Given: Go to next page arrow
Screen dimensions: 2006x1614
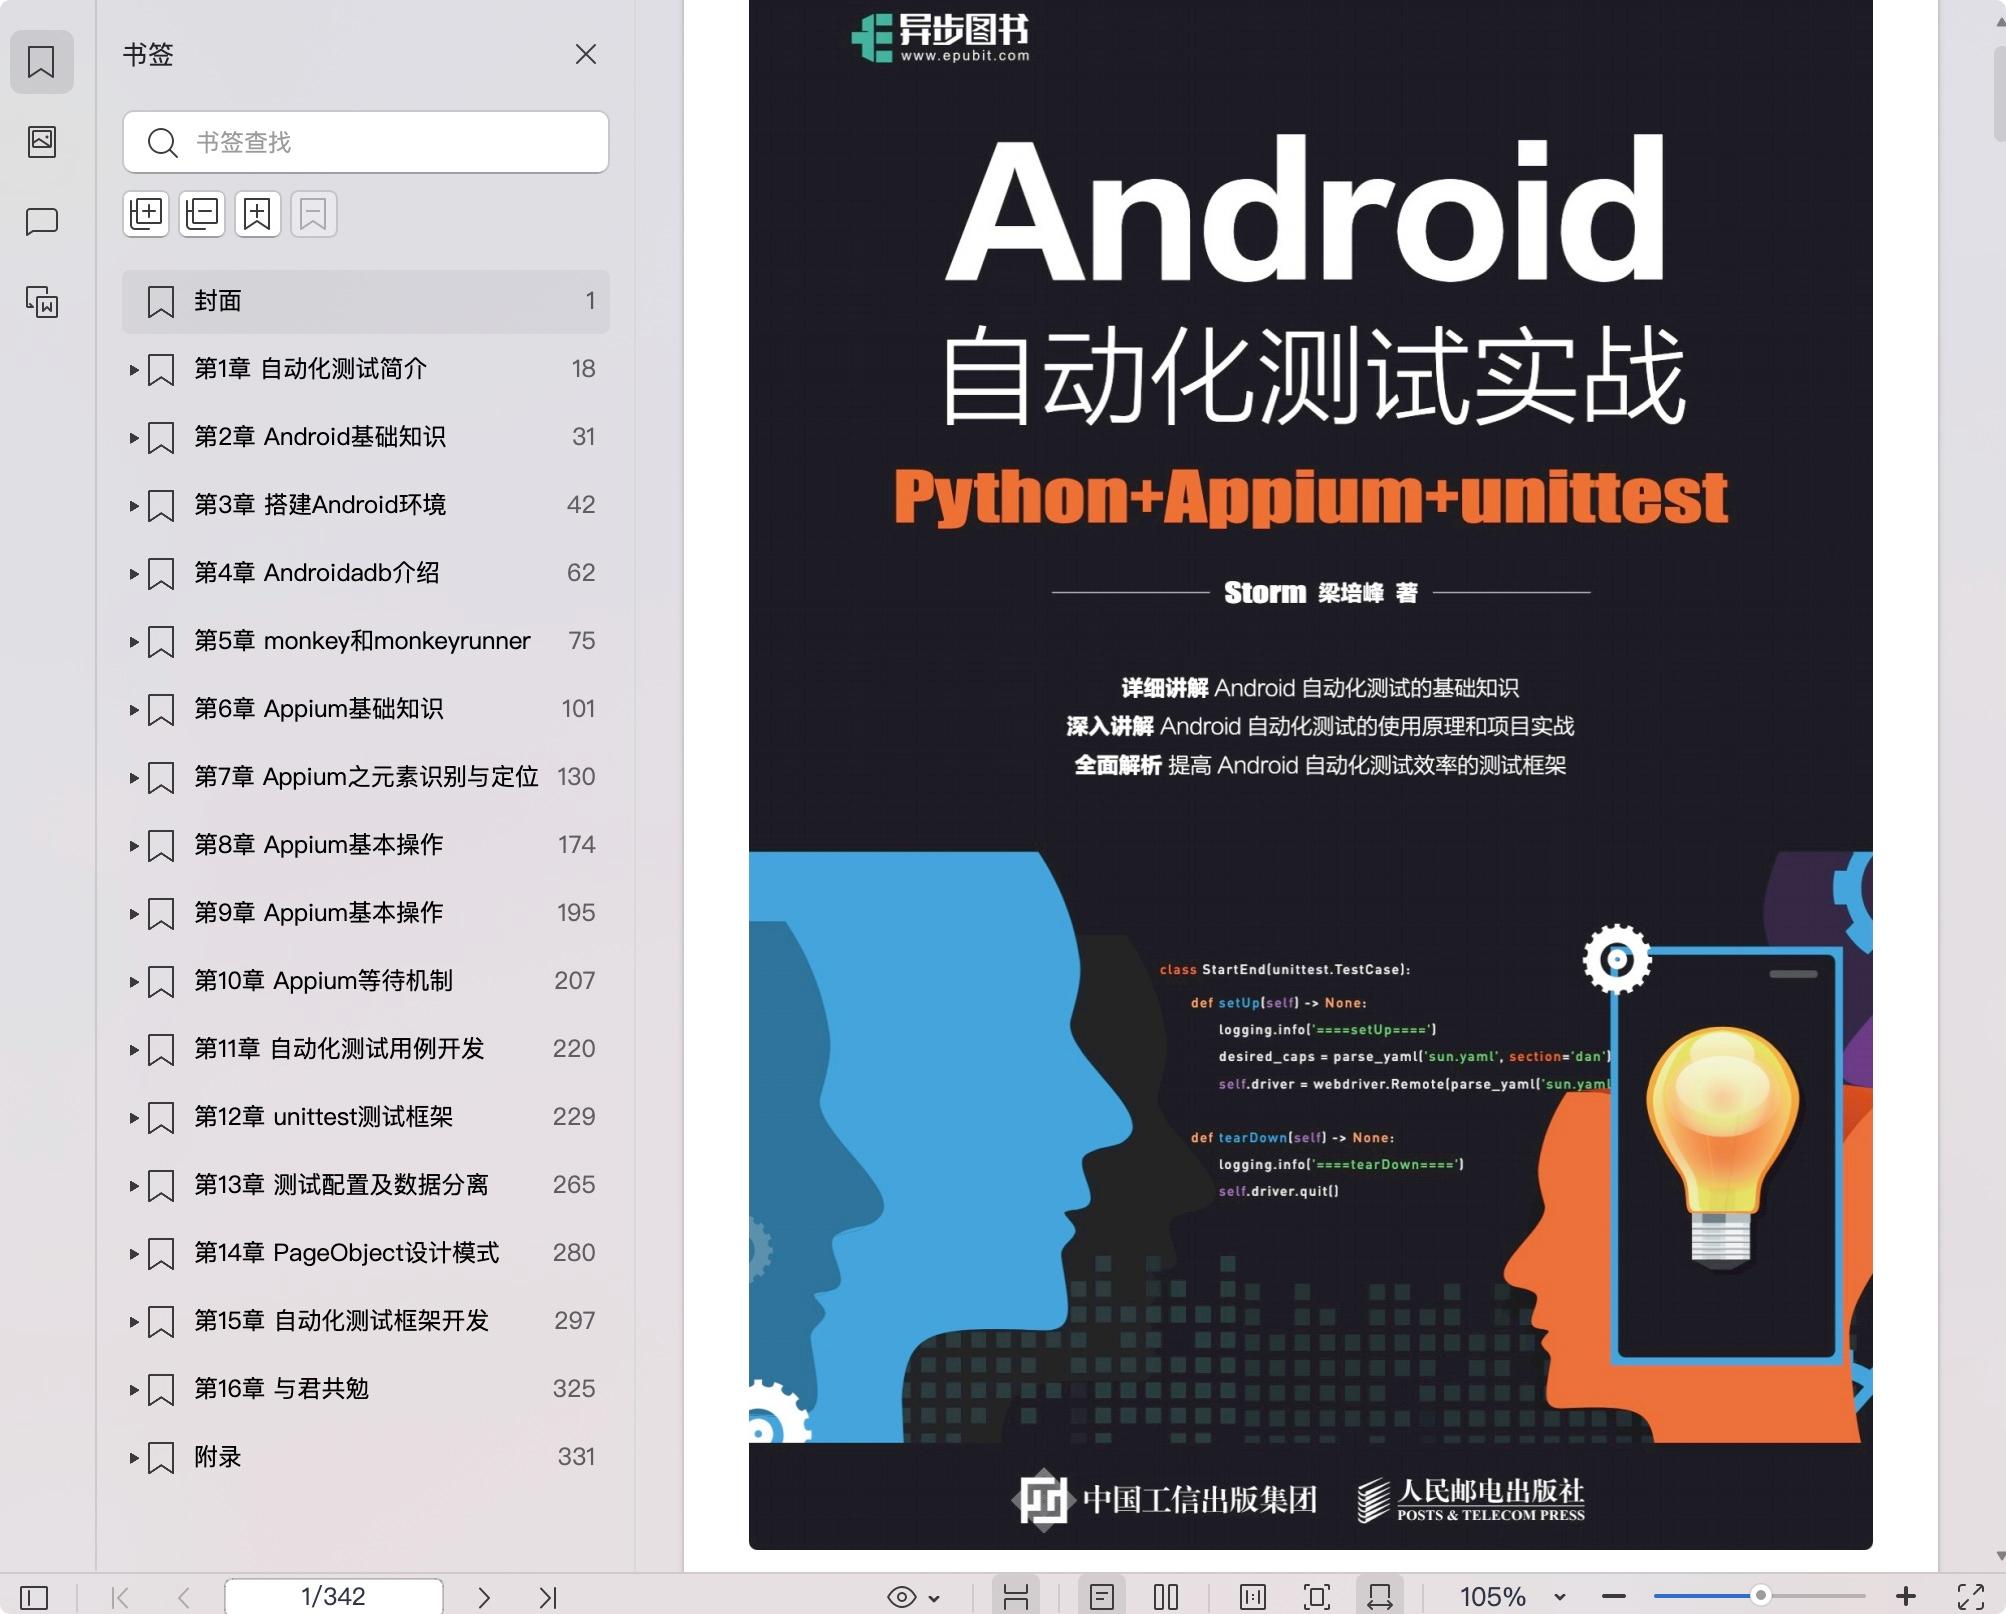Looking at the screenshot, I should 484,1597.
